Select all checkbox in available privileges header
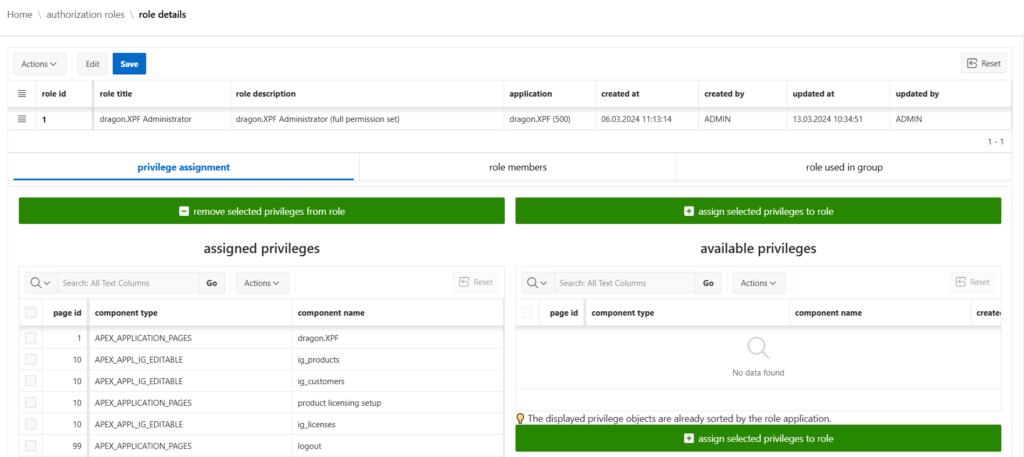The width and height of the screenshot is (1024, 457). (x=527, y=313)
